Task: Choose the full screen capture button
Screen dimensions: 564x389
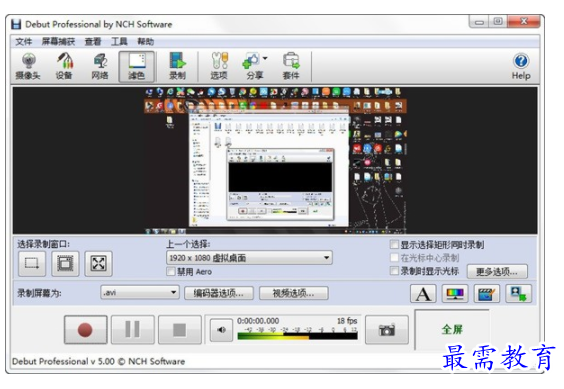Action: (98, 263)
